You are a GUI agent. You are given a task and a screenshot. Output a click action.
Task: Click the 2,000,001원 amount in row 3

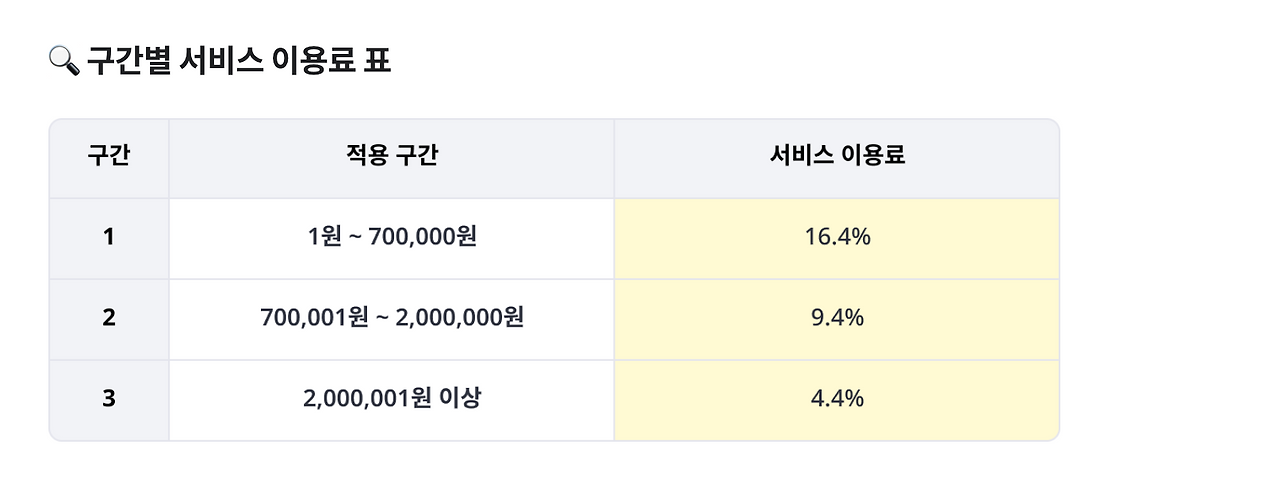click(367, 398)
